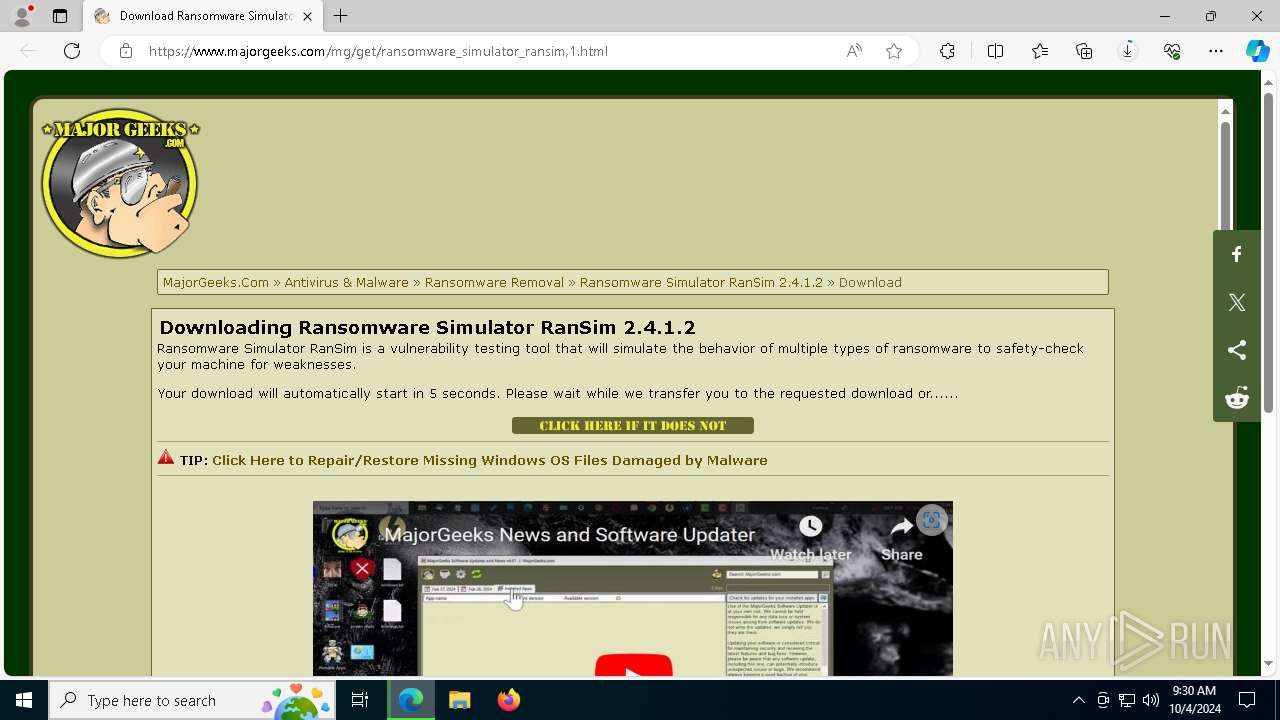Open the tab actions menu icon
This screenshot has width=1280, height=720.
[60, 16]
